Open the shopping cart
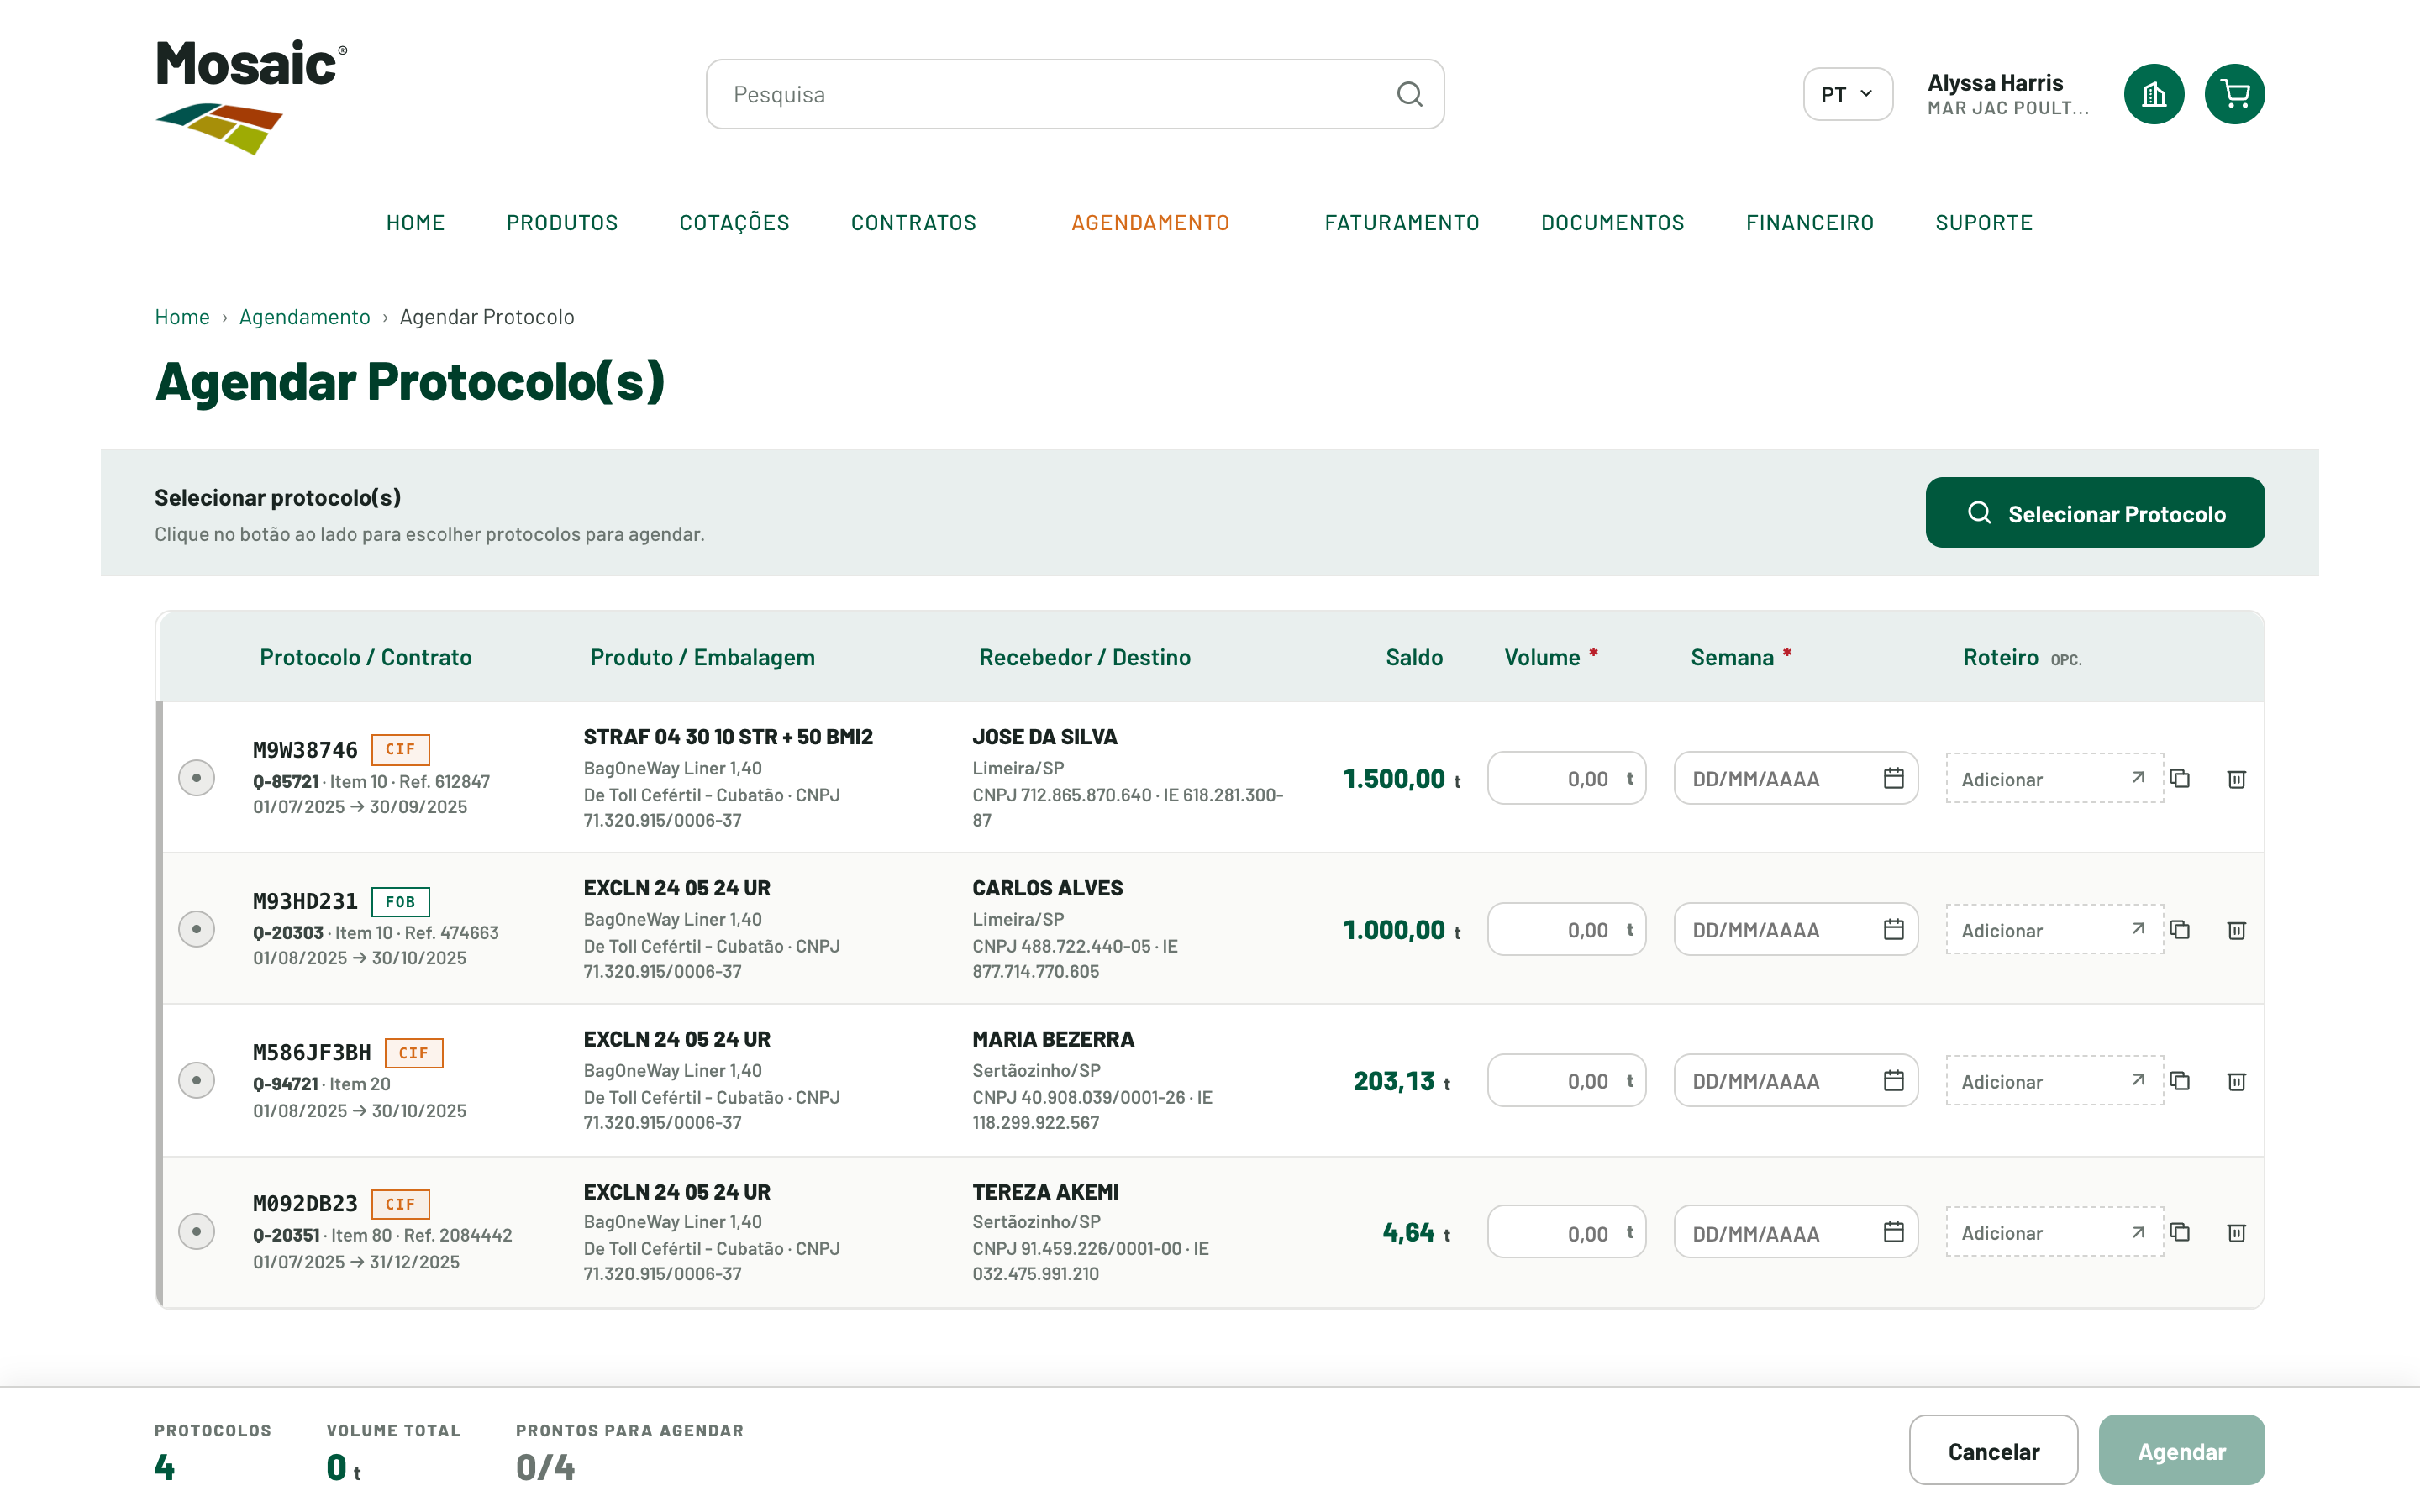 2234,94
